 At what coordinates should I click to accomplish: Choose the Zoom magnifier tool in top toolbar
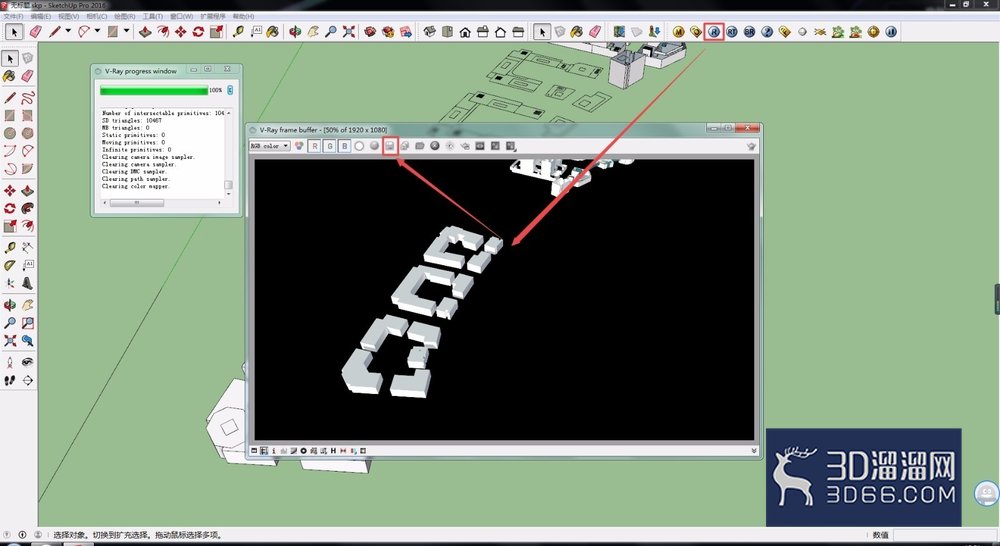330,31
